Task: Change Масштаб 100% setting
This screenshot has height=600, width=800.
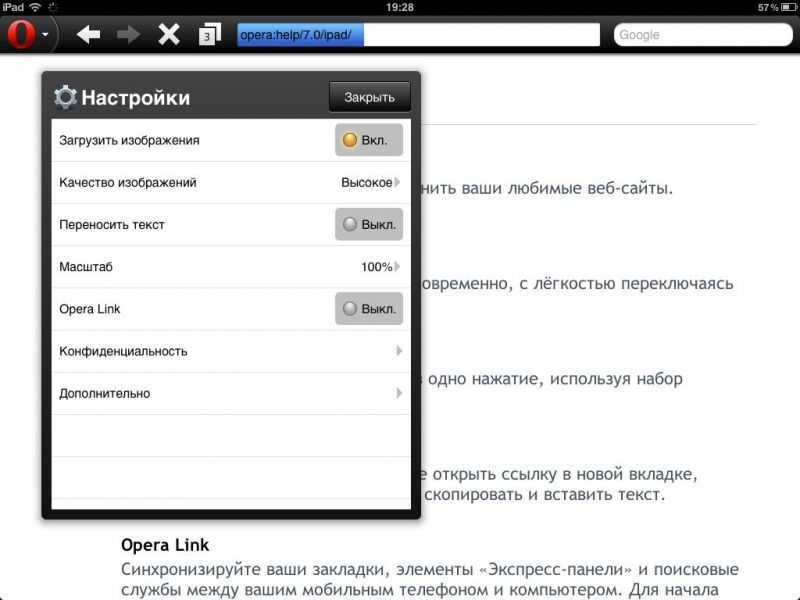Action: [x=380, y=267]
